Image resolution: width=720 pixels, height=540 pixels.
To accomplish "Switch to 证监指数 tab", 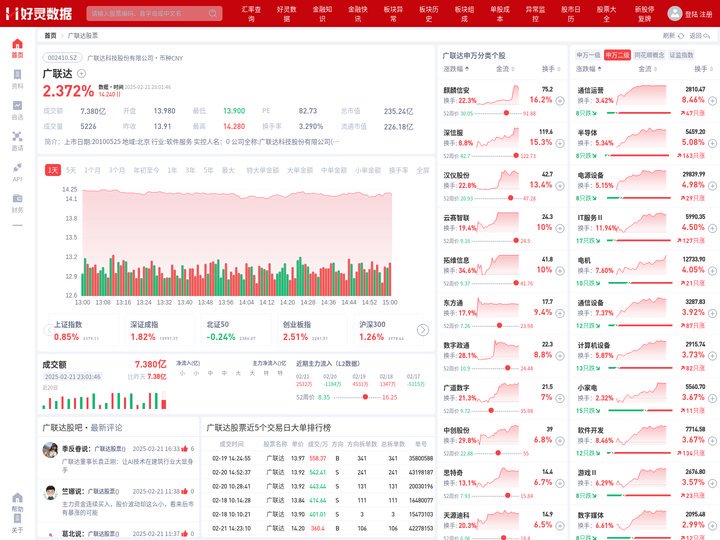I will coord(681,55).
